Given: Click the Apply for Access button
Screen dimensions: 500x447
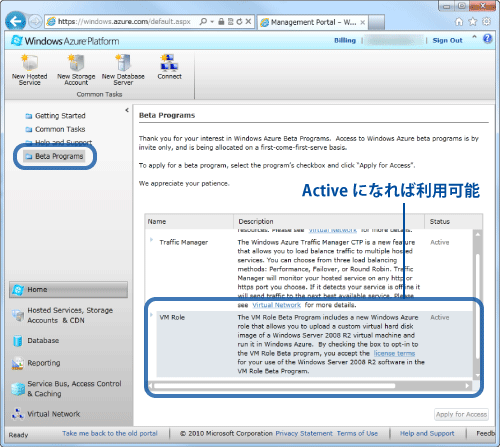Looking at the screenshot, I should point(461,414).
